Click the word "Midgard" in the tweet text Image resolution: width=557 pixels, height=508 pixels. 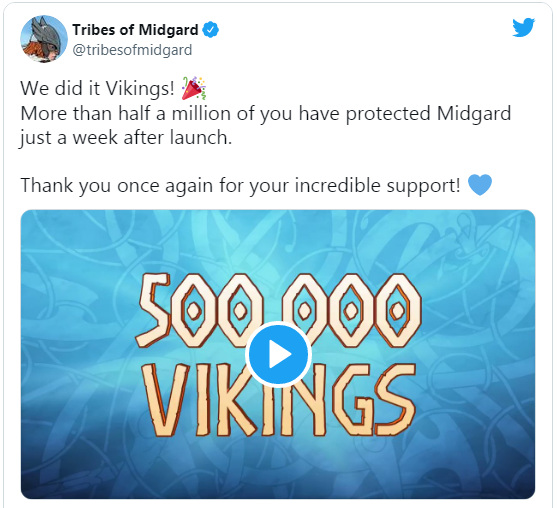(474, 114)
